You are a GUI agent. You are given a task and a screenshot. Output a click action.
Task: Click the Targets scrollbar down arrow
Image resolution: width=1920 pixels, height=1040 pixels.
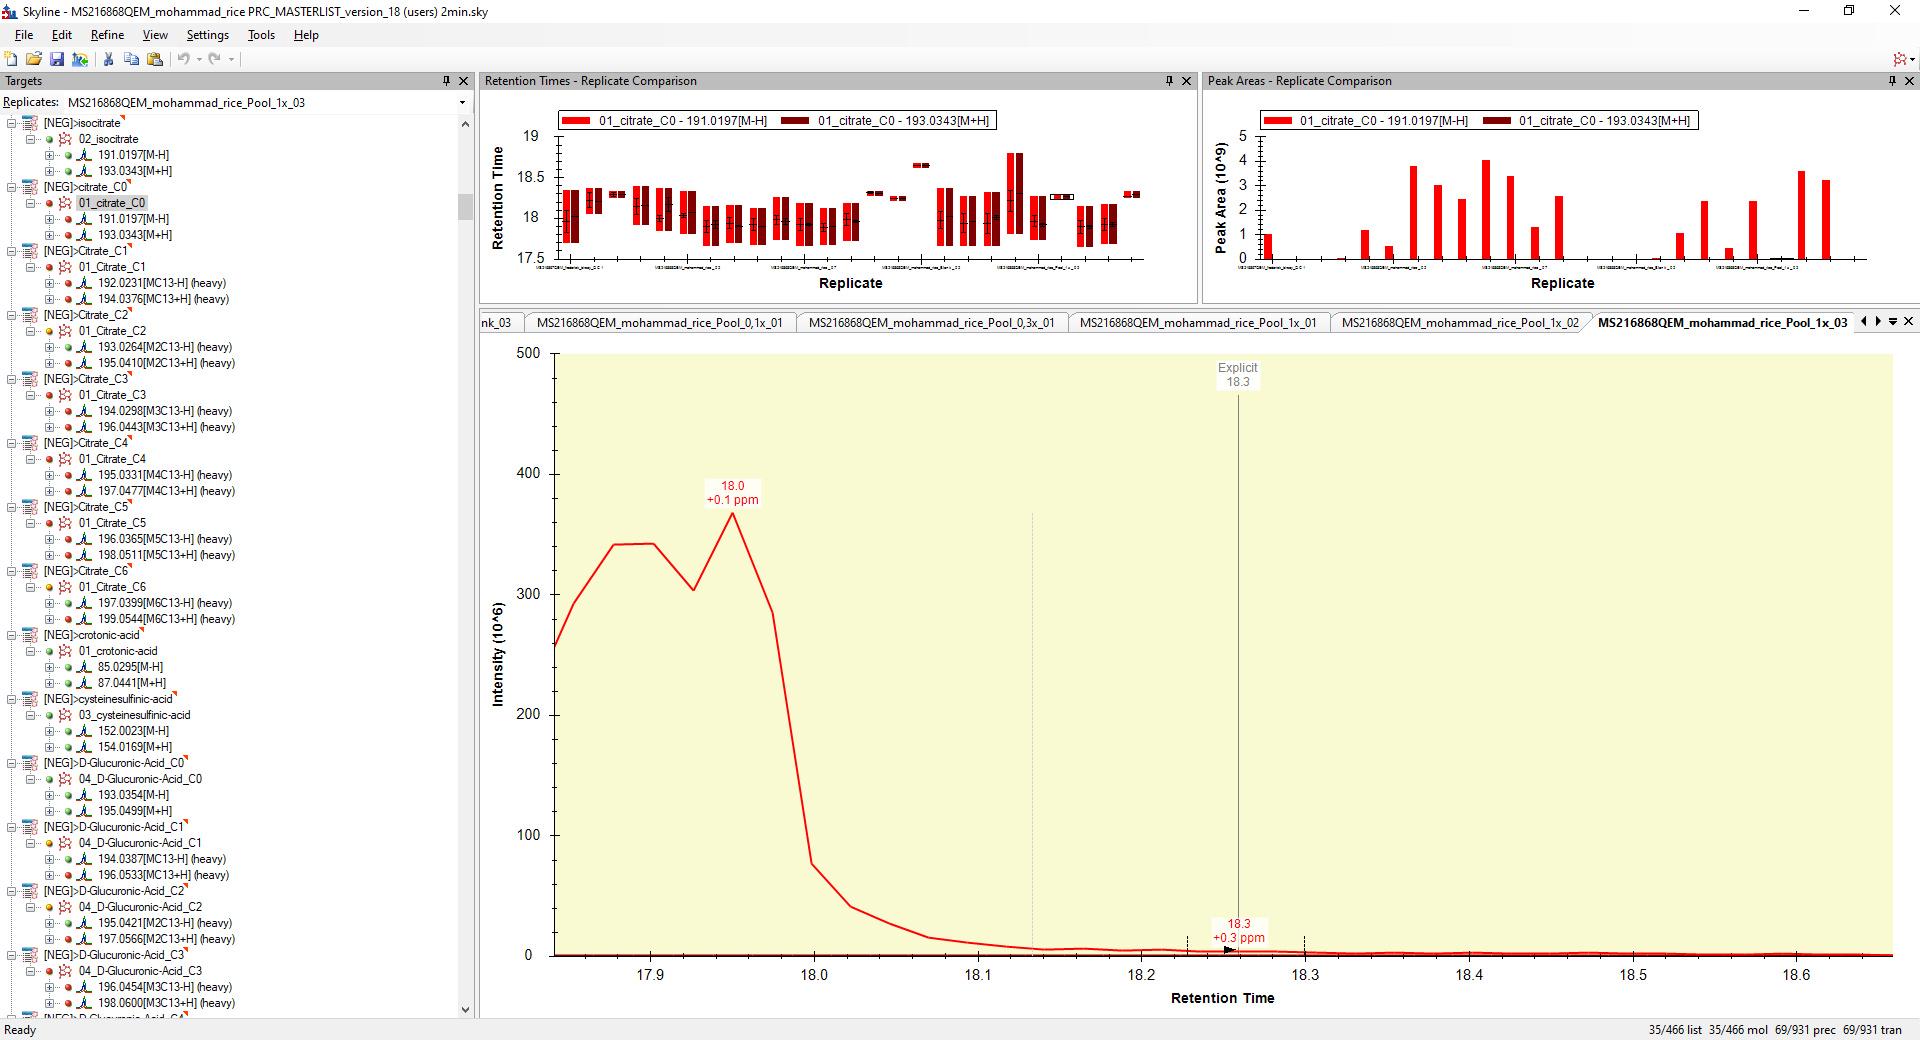coord(465,1009)
